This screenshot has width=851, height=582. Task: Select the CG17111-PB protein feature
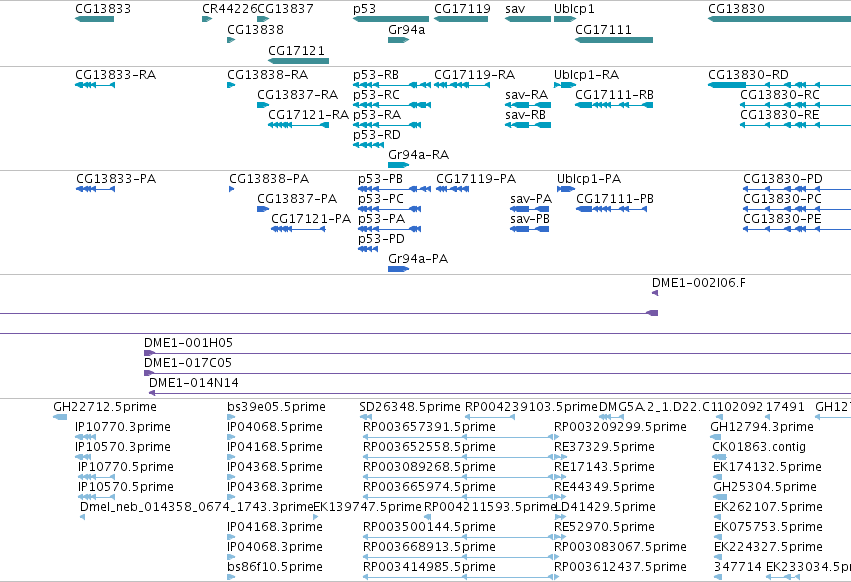tap(612, 209)
